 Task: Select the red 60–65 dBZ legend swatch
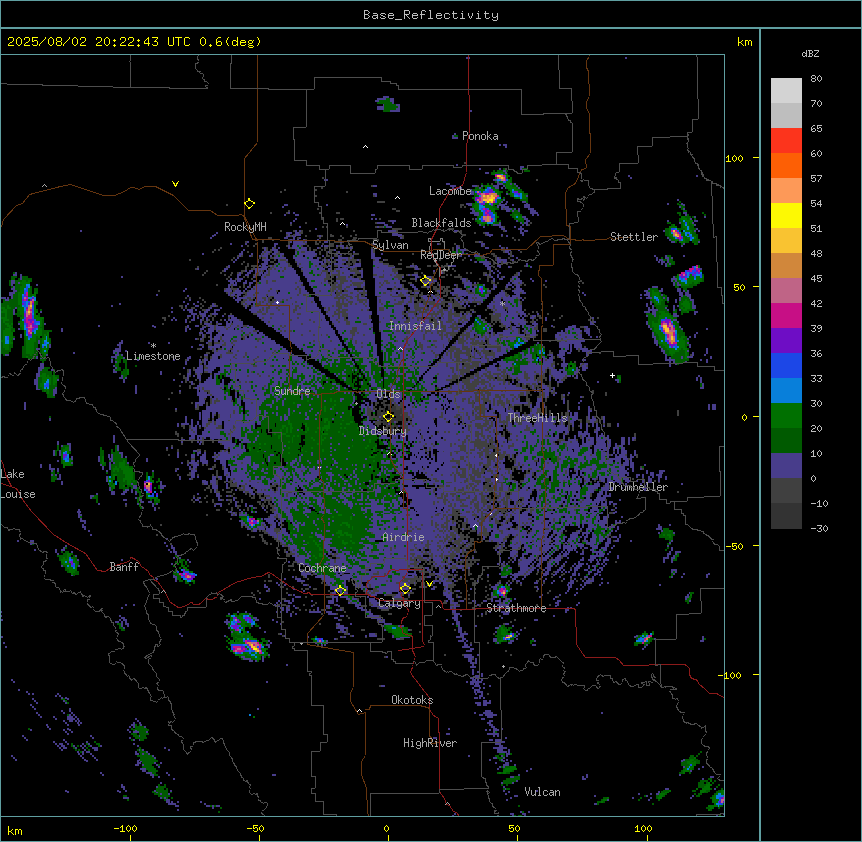click(x=786, y=140)
